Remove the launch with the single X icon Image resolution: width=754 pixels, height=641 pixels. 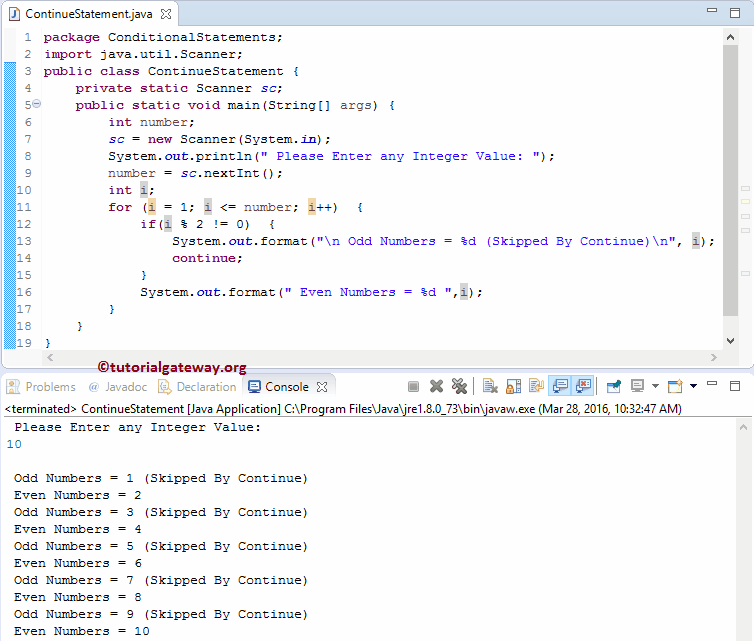(x=436, y=386)
